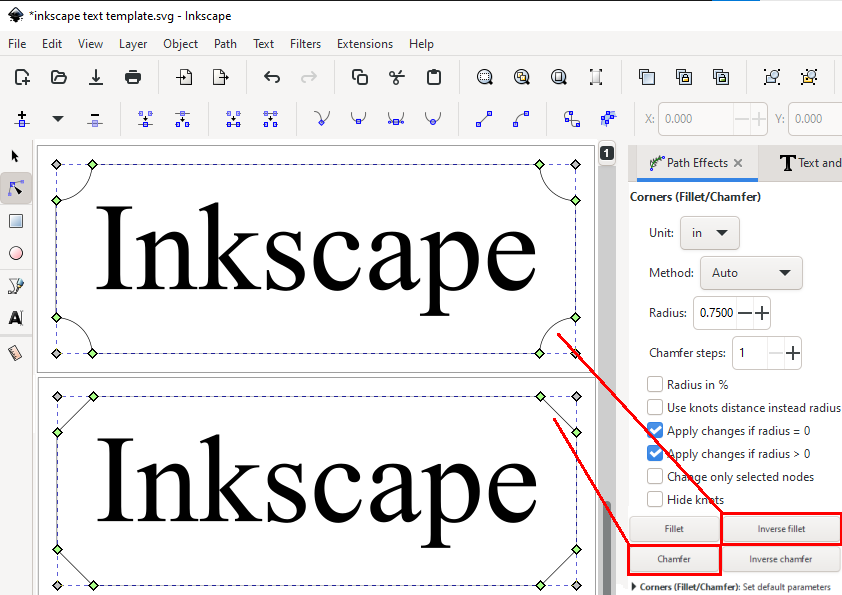Make selected nodes smooth
842x595 pixels.
pyautogui.click(x=358, y=119)
